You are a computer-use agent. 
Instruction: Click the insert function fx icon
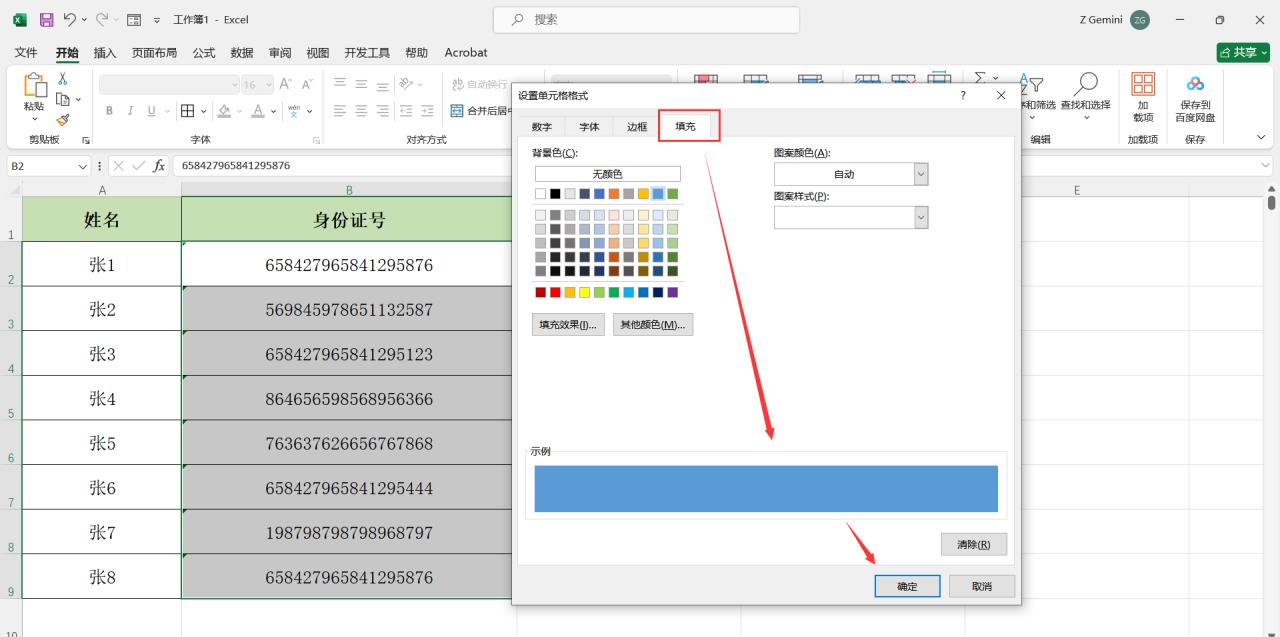[159, 166]
